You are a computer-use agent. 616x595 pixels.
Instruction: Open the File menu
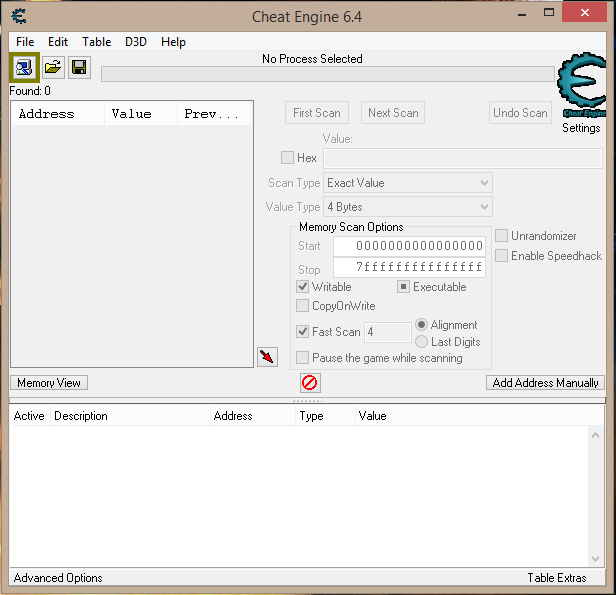(25, 42)
